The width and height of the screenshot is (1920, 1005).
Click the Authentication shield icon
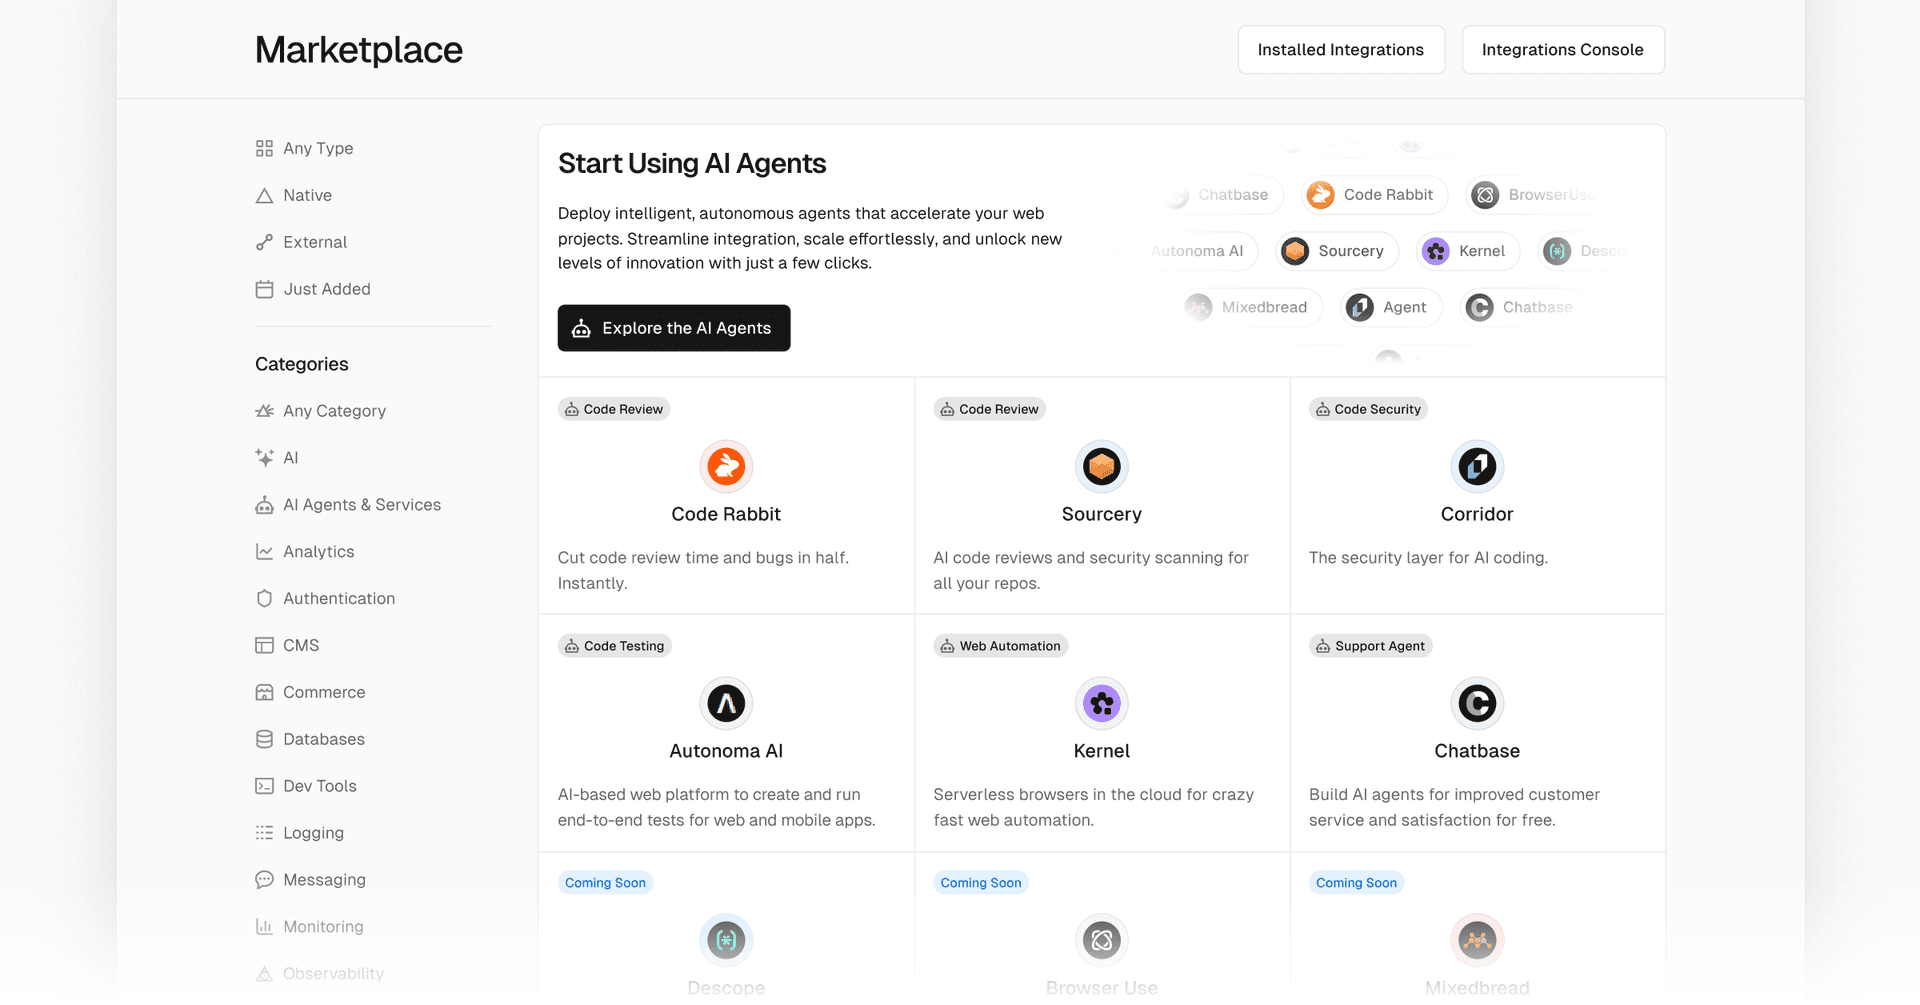(x=264, y=597)
